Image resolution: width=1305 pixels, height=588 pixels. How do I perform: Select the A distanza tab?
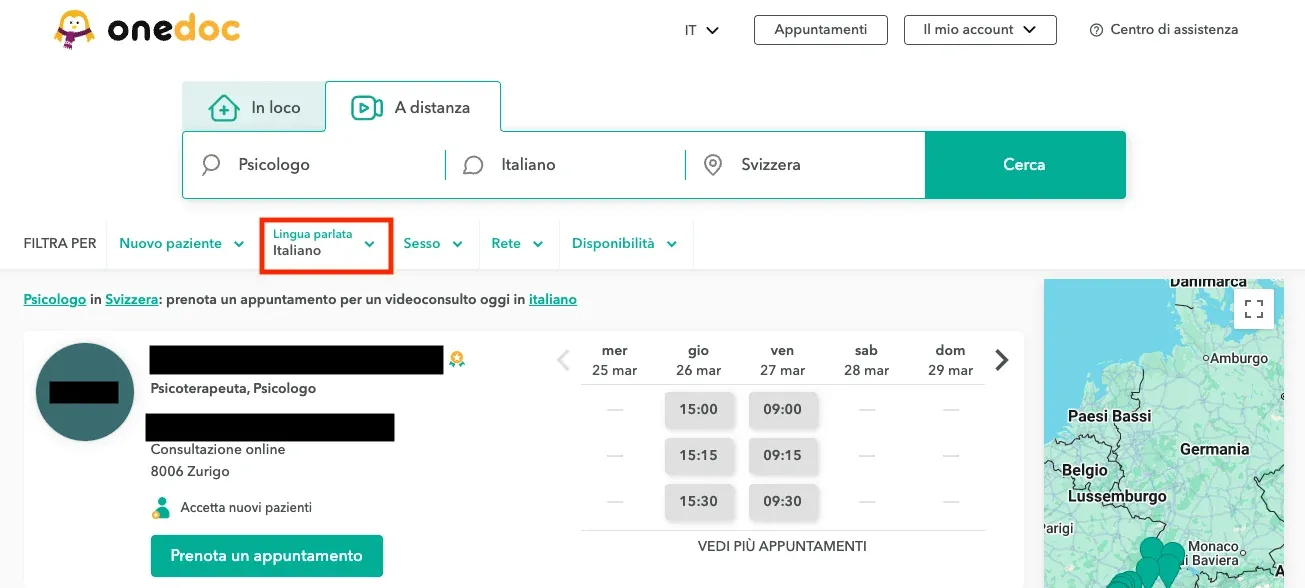(412, 107)
